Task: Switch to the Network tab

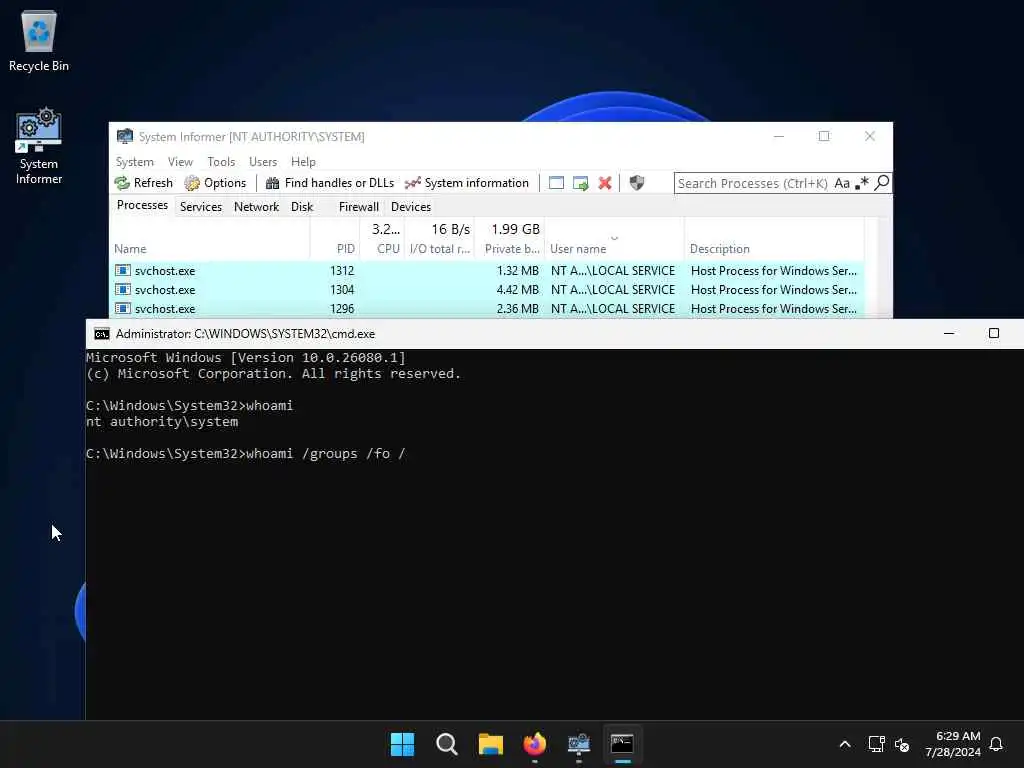Action: point(256,206)
